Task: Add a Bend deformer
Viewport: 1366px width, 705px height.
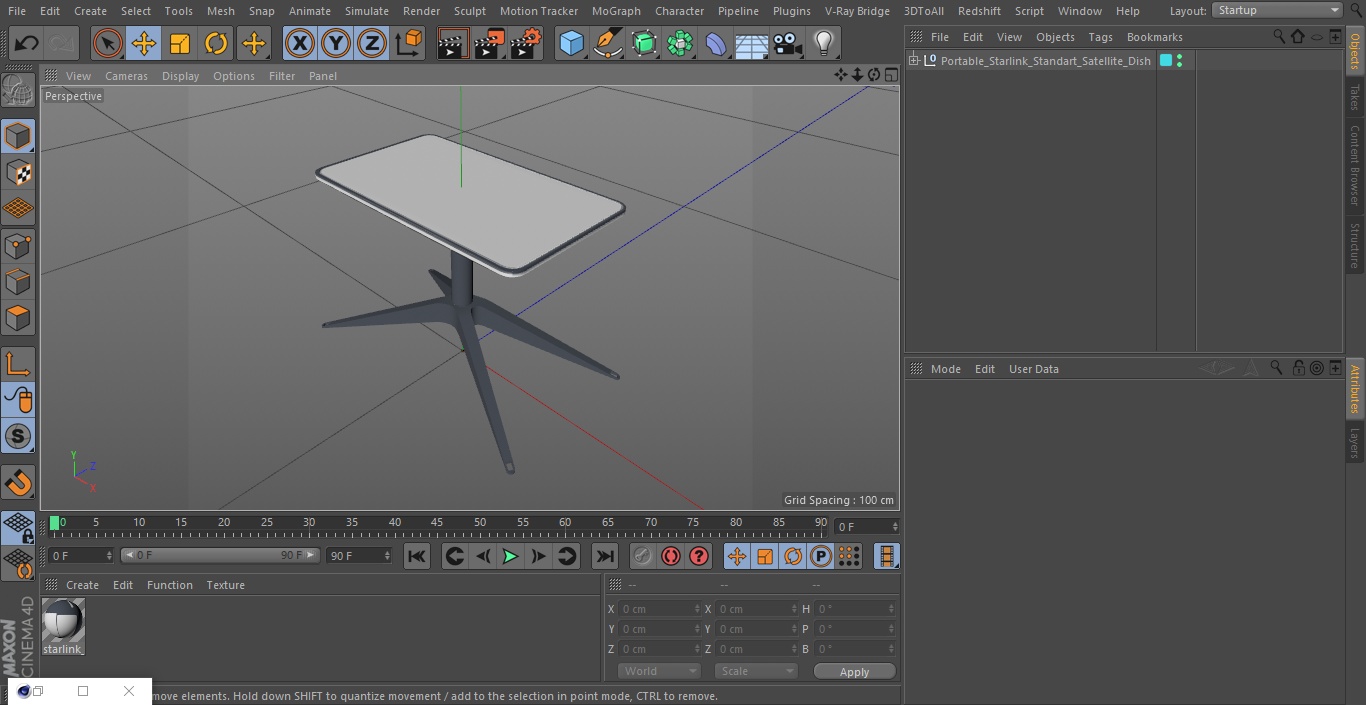Action: [x=716, y=43]
